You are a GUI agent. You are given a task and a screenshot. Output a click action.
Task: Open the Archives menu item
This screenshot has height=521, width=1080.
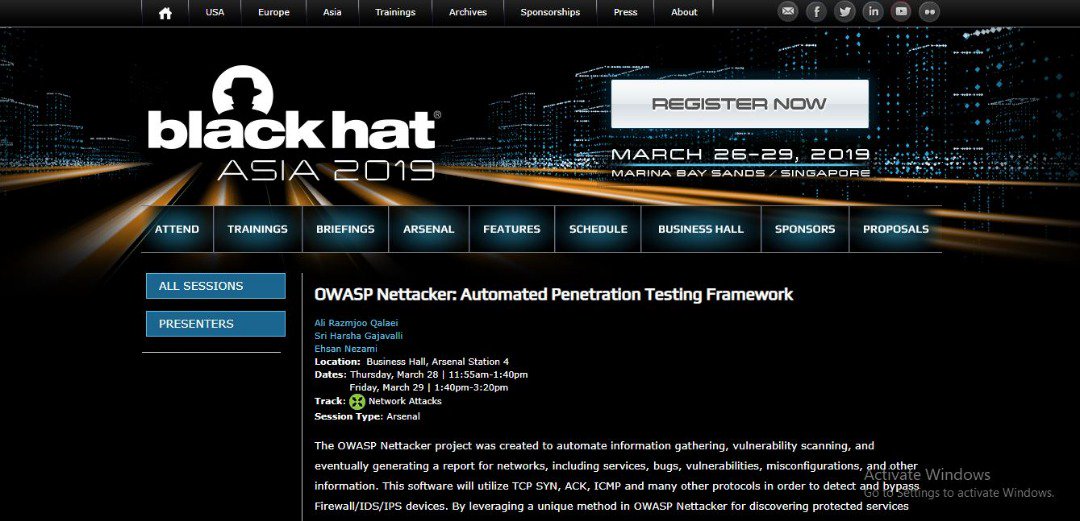(468, 12)
